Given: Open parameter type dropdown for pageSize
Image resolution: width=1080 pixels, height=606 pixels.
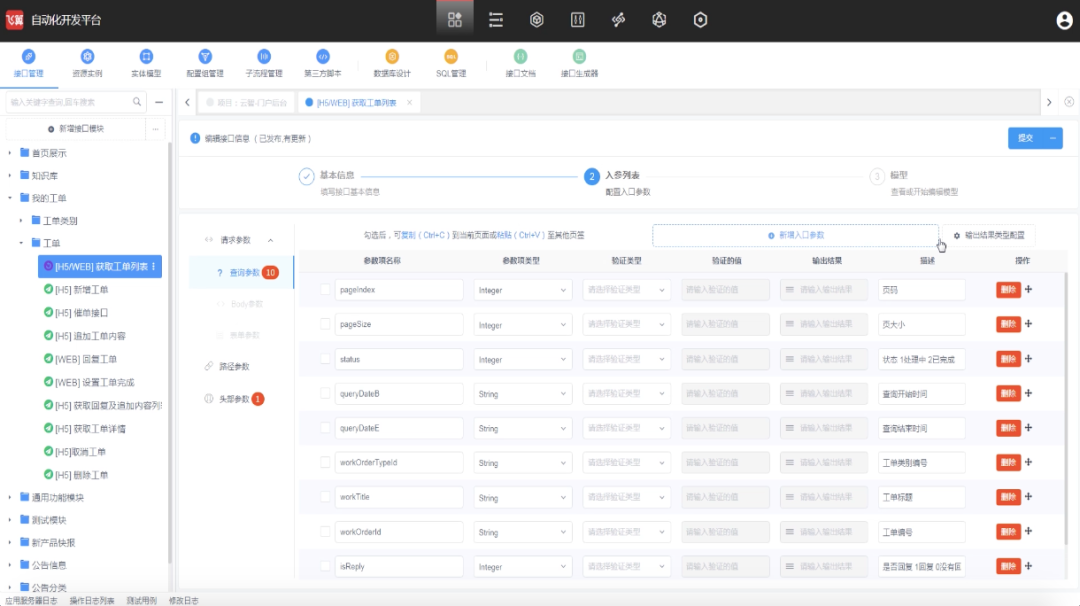Looking at the screenshot, I should (523, 324).
